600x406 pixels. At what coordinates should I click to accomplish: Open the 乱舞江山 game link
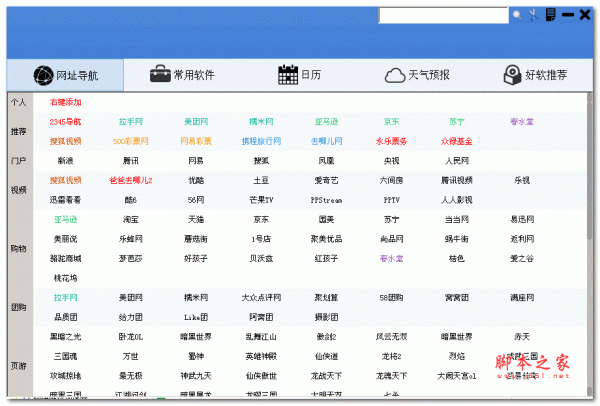pyautogui.click(x=261, y=337)
